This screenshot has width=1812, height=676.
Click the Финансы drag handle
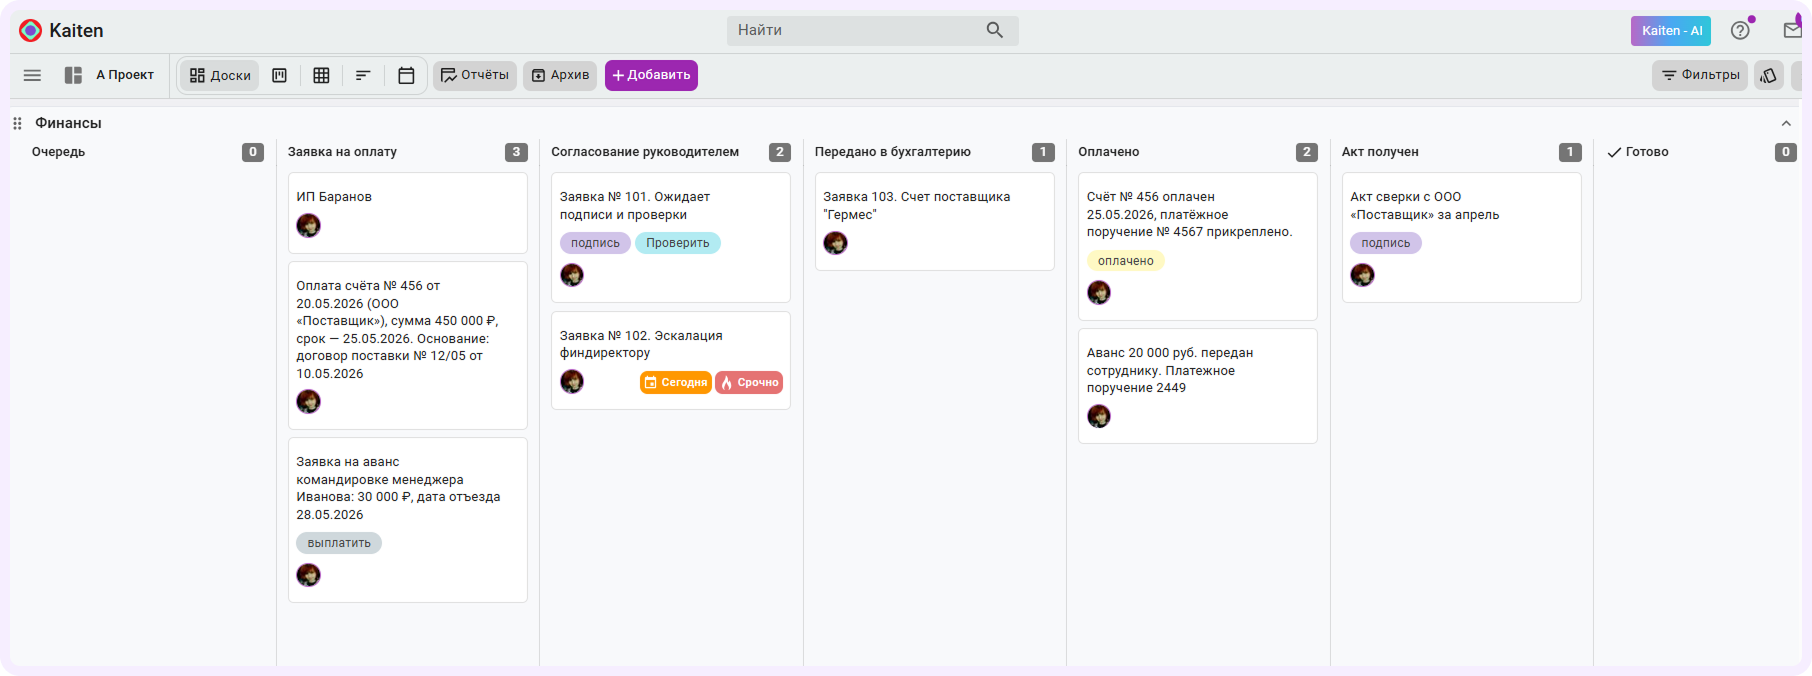point(17,123)
